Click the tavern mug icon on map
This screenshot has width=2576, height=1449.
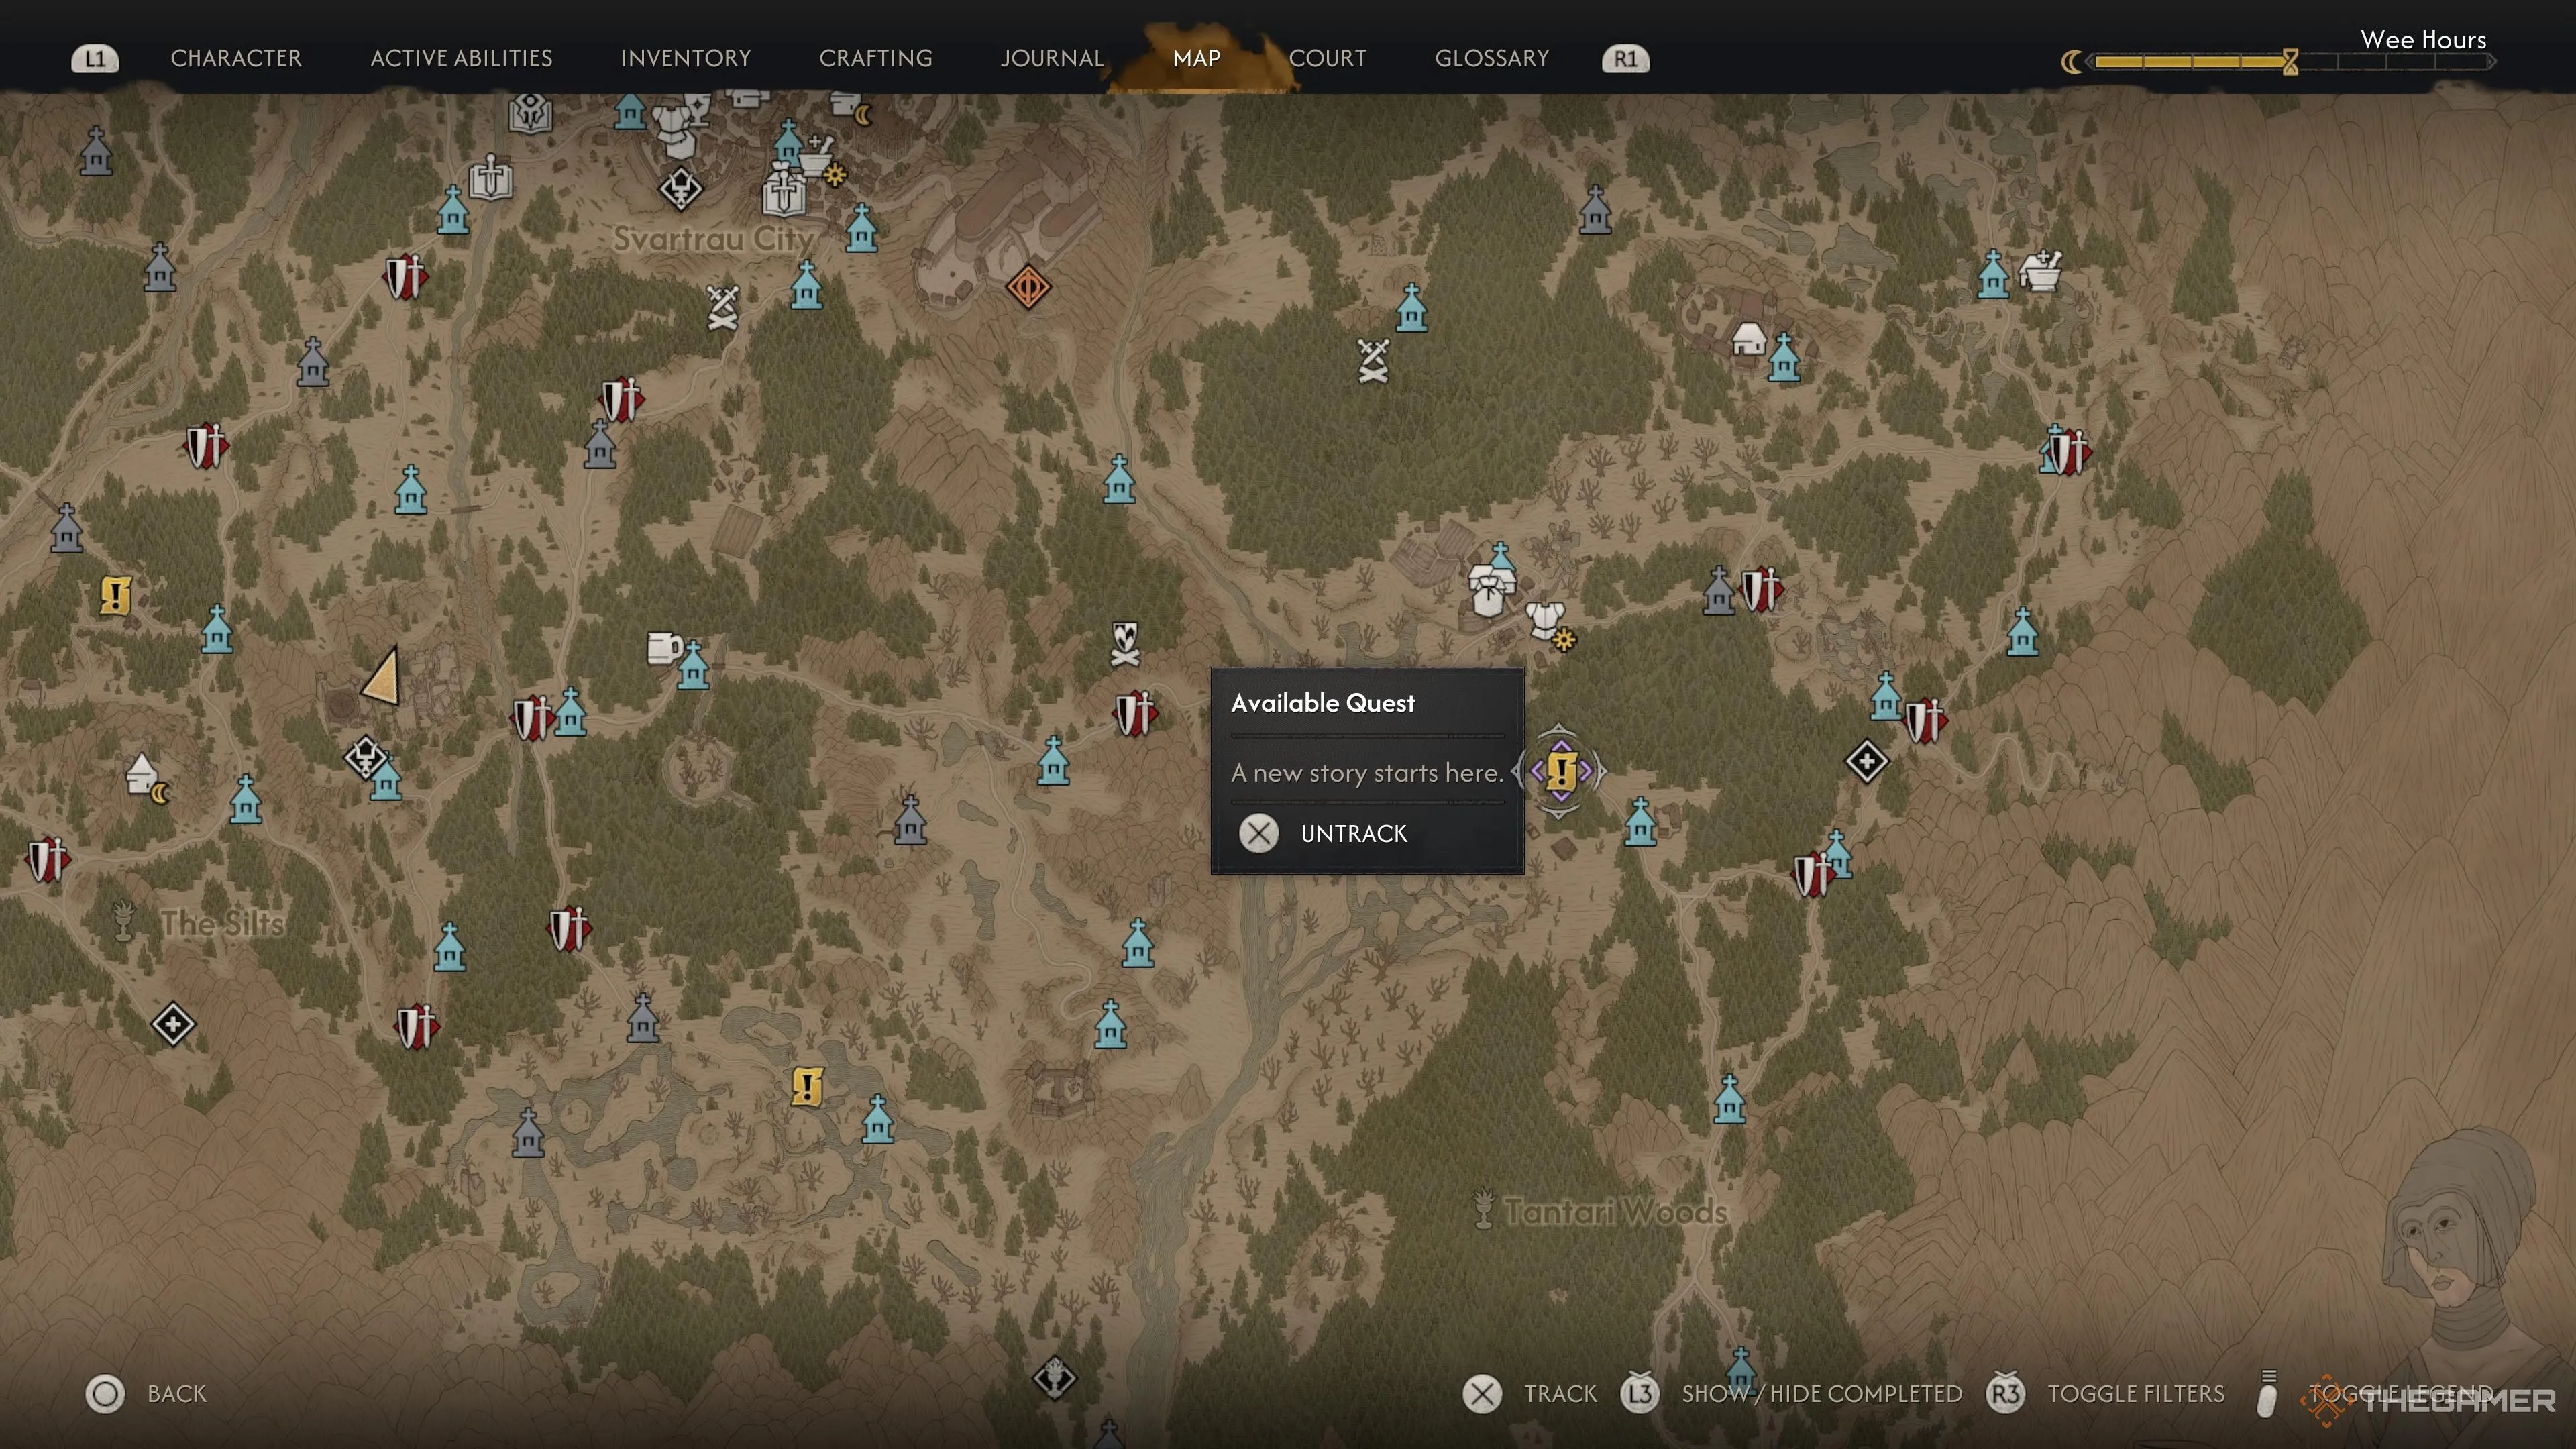coord(663,648)
